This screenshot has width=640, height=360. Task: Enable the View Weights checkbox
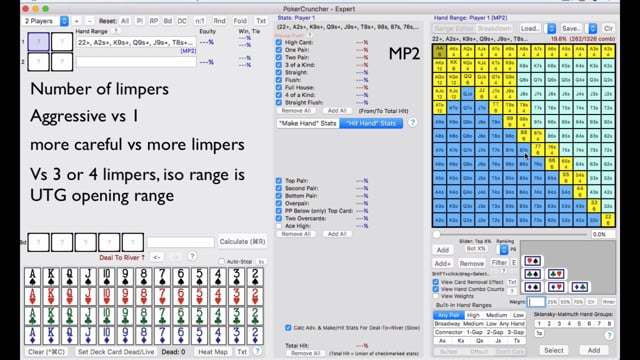(x=436, y=296)
